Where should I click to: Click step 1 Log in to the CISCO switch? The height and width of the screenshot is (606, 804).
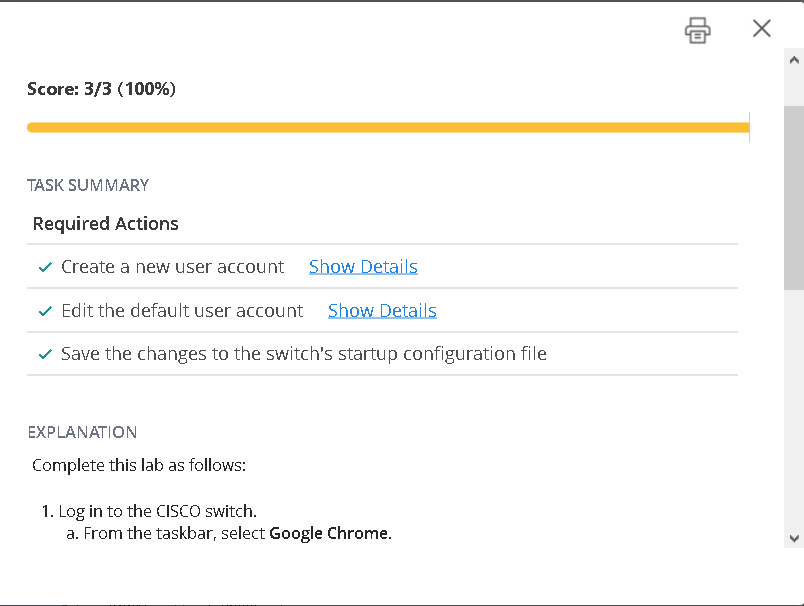tap(157, 511)
